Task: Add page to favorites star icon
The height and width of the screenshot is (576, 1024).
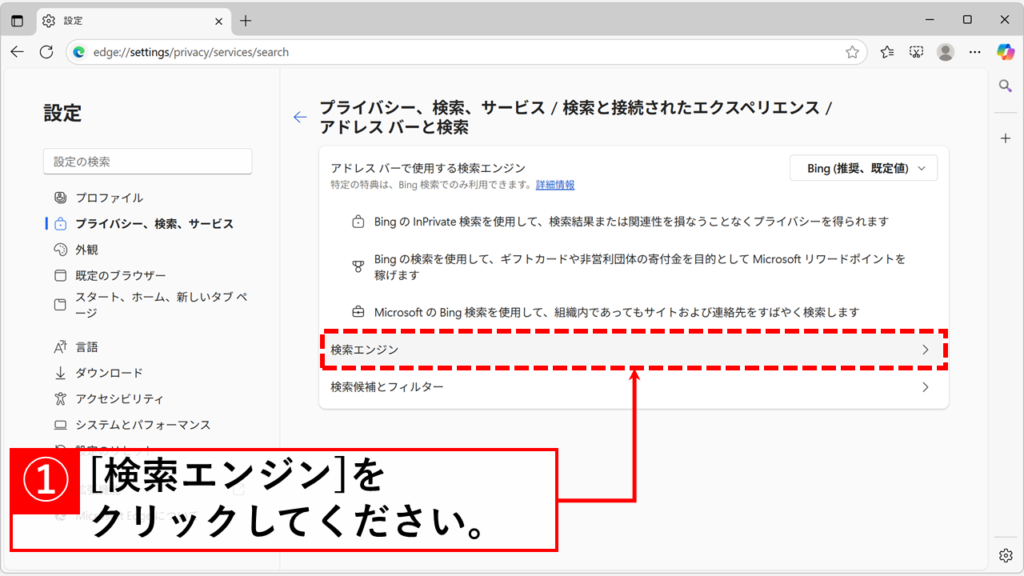Action: coord(852,52)
